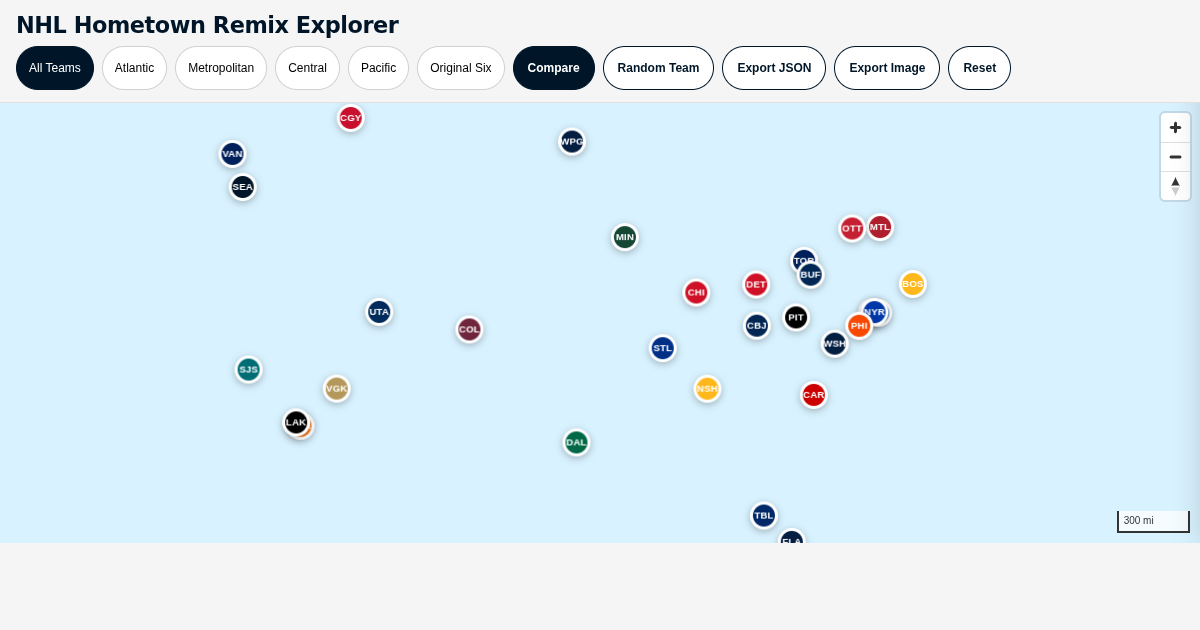Click the WSH Washington marker
Viewport: 1200px width, 630px height.
(x=834, y=344)
